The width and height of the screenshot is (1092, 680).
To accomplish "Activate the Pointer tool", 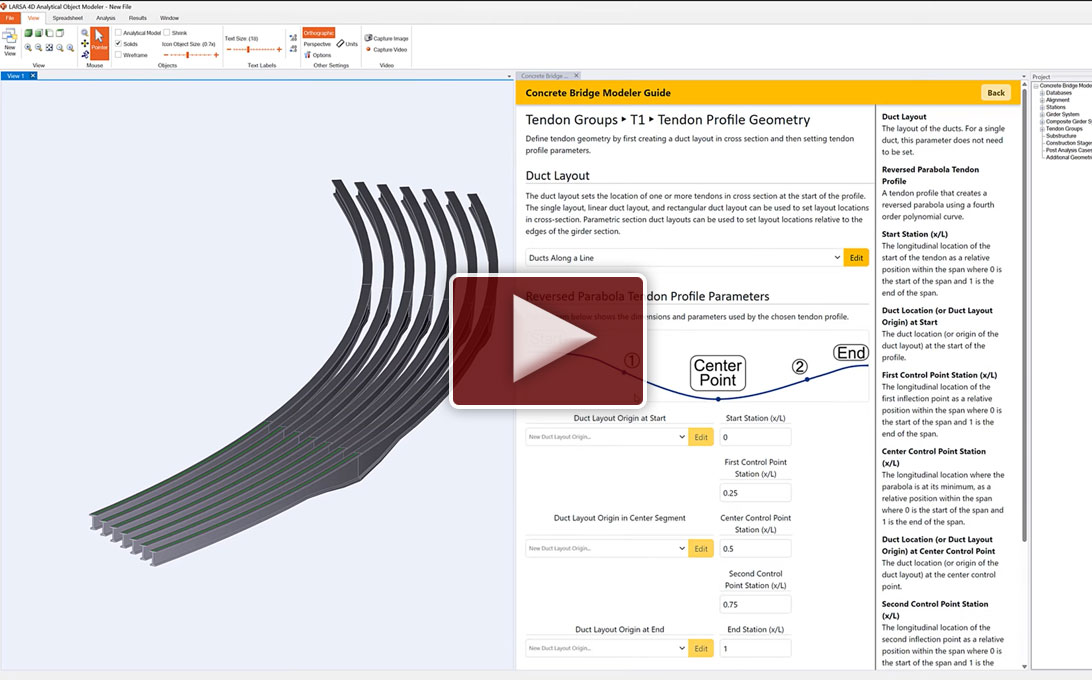I will click(100, 42).
